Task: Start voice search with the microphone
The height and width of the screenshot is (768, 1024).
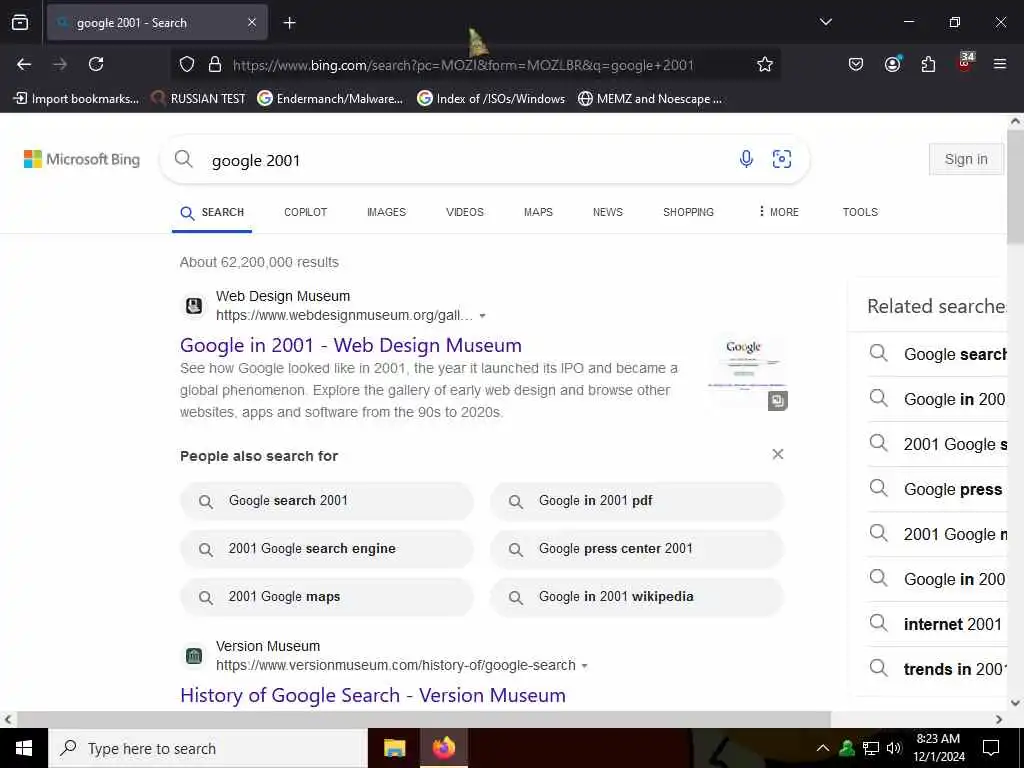Action: click(x=746, y=159)
